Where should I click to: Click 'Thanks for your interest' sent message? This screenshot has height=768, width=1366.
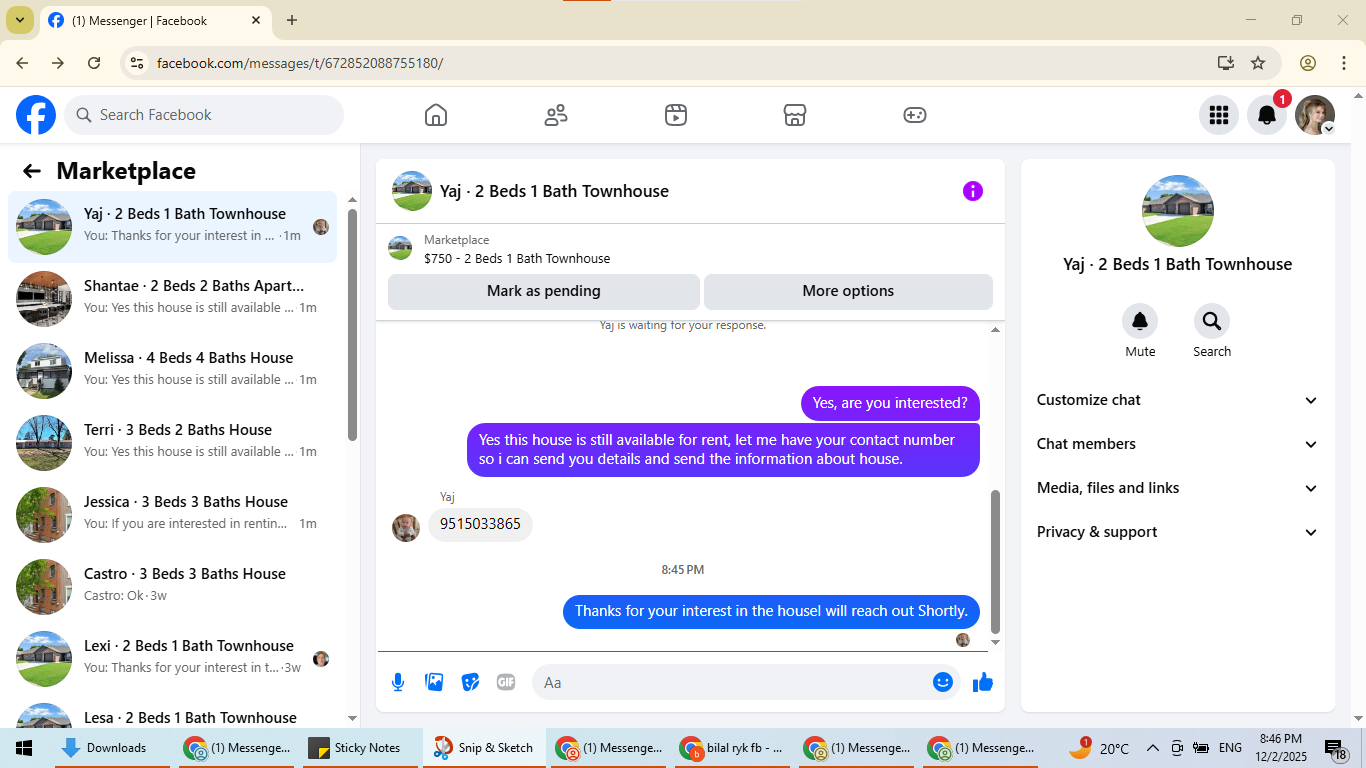771,611
